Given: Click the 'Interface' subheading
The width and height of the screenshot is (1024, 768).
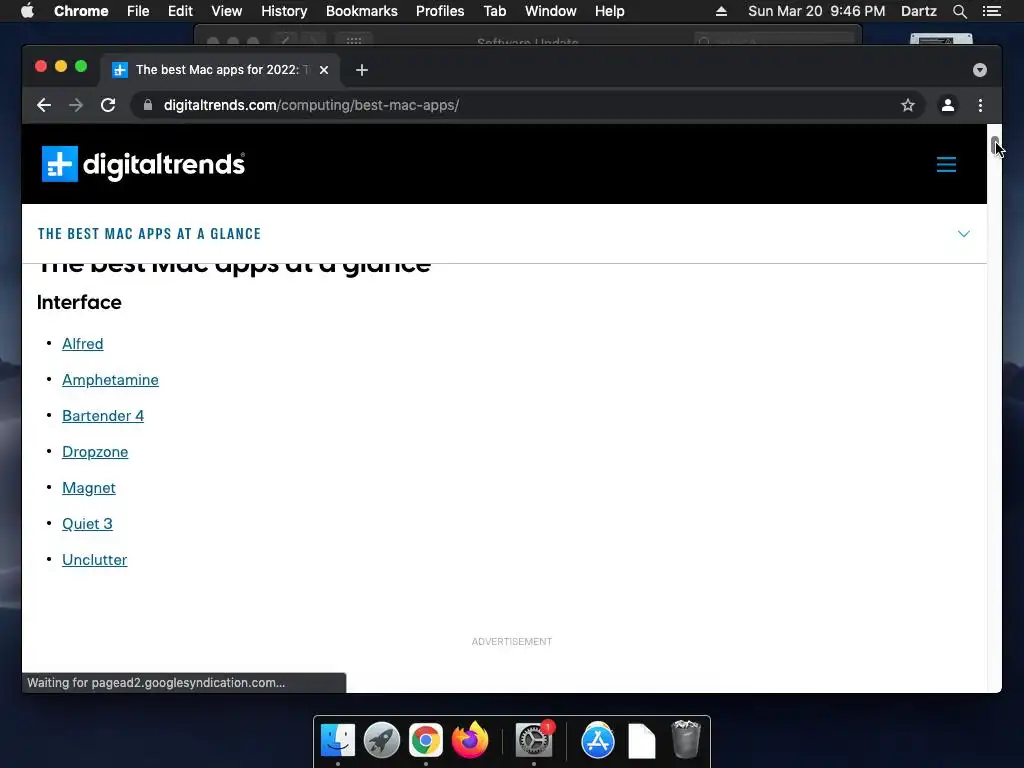Looking at the screenshot, I should 79,302.
